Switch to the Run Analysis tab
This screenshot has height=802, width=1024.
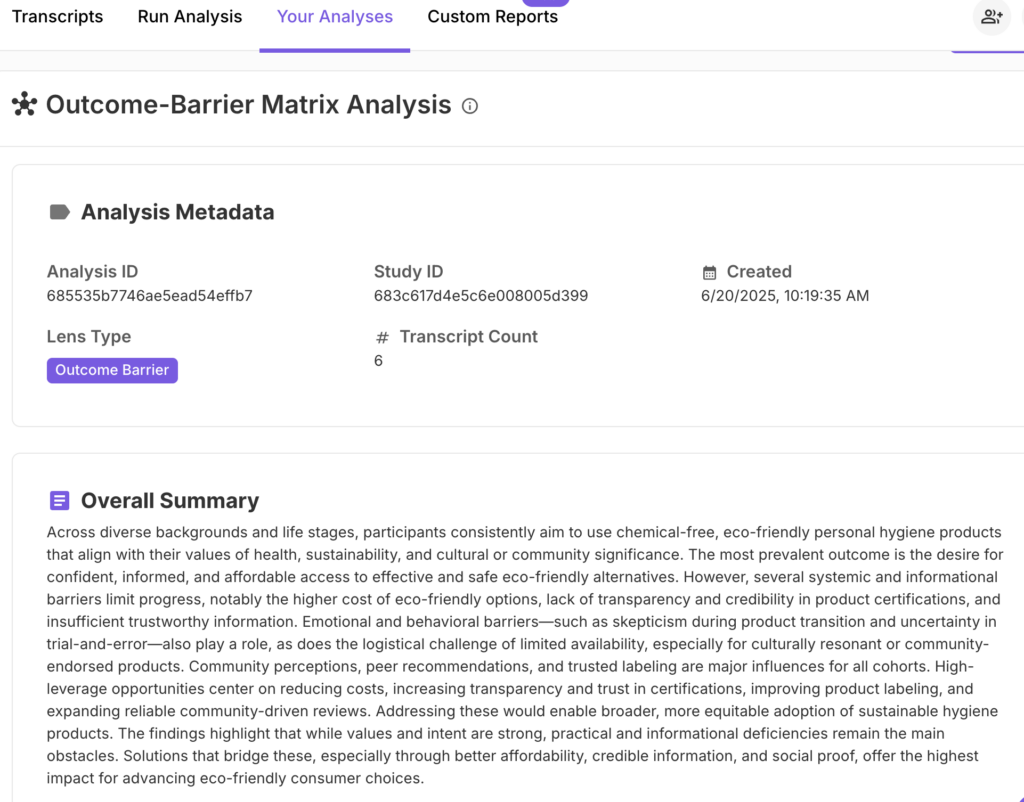click(190, 17)
